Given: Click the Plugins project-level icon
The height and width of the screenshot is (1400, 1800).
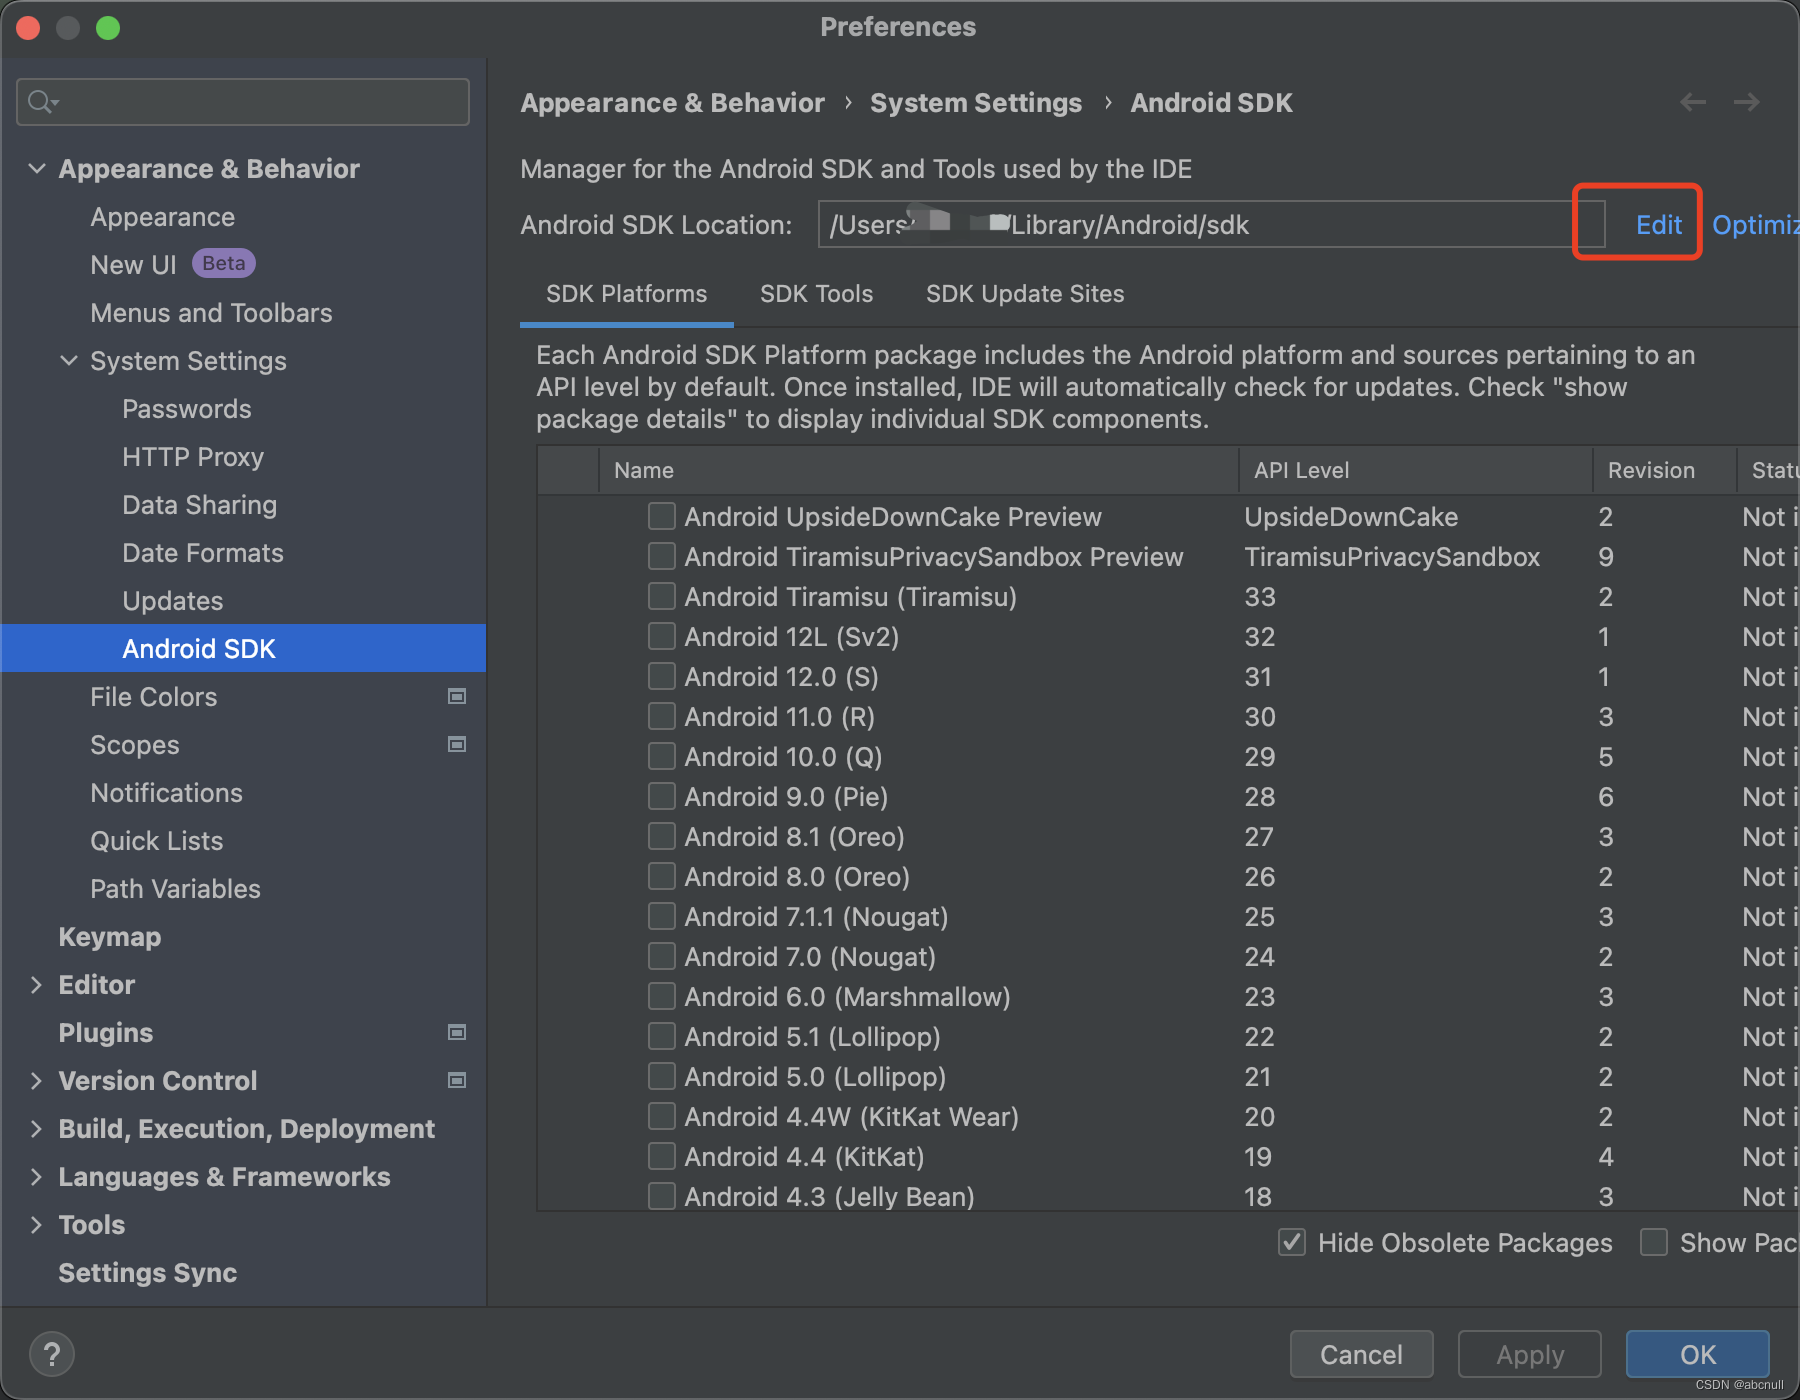Looking at the screenshot, I should tap(457, 1033).
